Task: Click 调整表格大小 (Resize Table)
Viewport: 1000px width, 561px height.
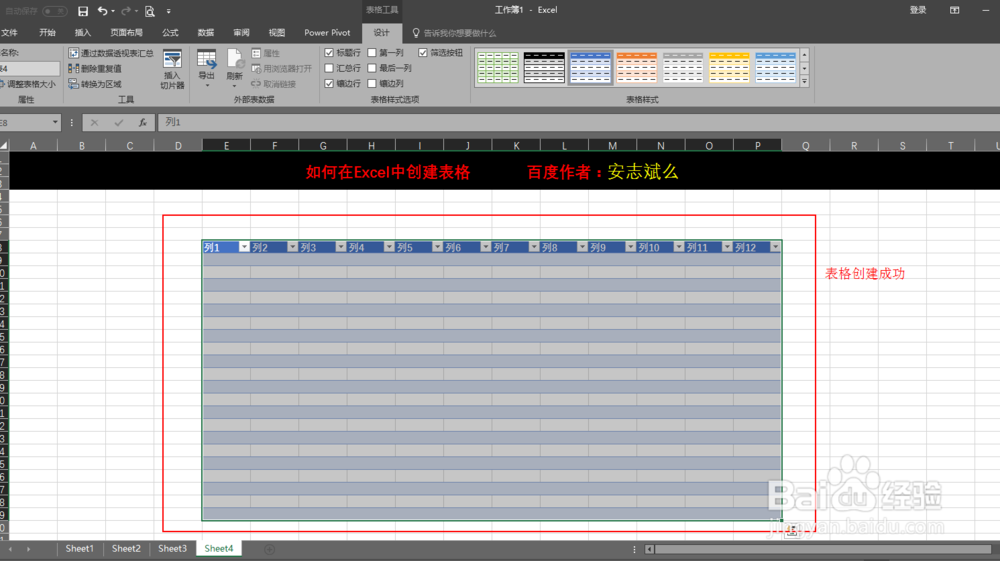Action: (28, 84)
